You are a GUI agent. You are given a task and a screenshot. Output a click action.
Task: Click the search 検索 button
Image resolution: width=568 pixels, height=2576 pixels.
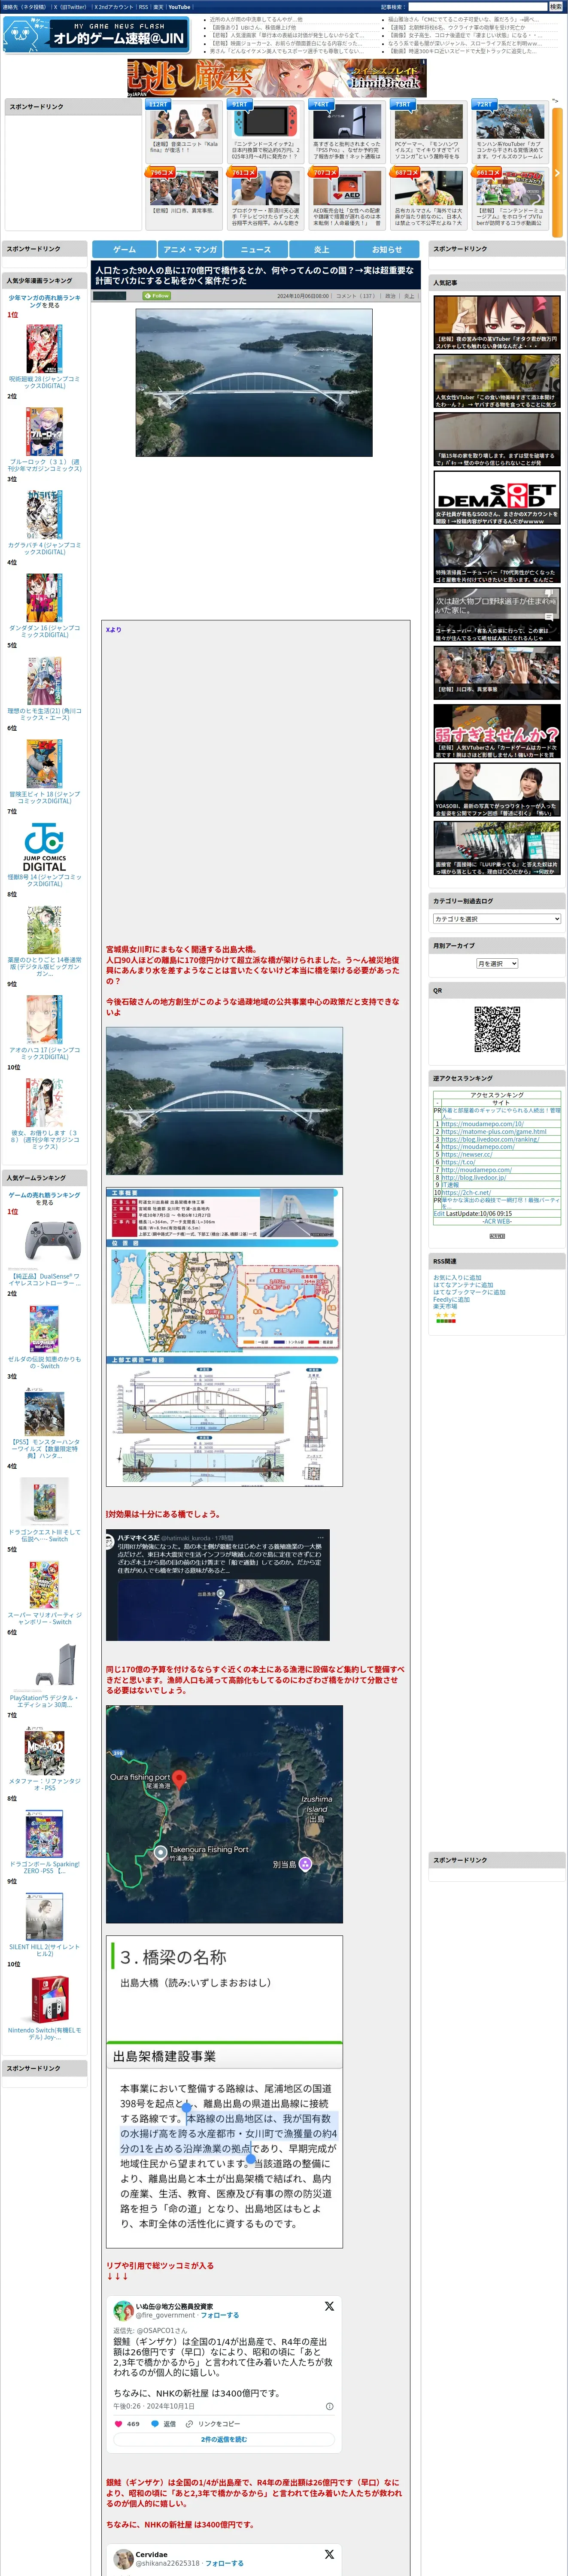[555, 7]
